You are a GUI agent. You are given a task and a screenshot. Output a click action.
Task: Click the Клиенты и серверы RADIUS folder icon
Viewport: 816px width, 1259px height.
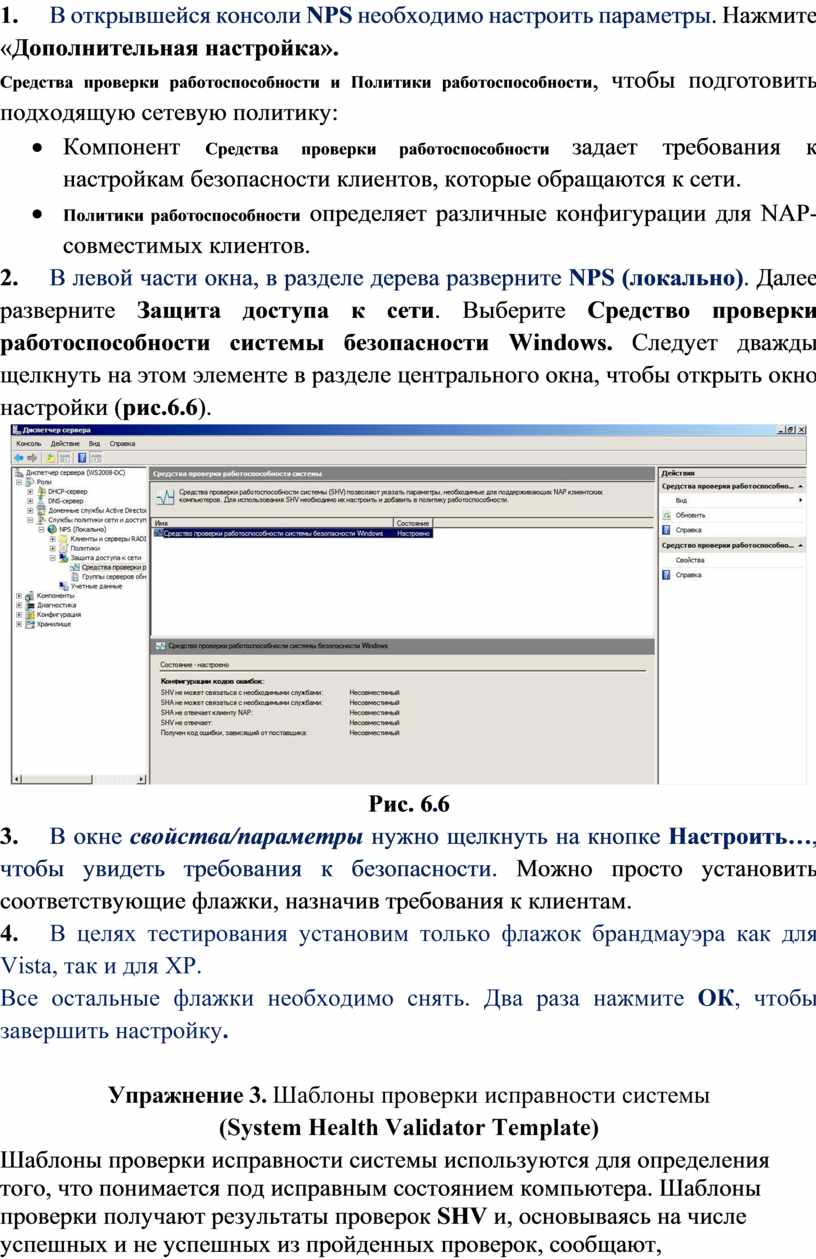tap(64, 539)
